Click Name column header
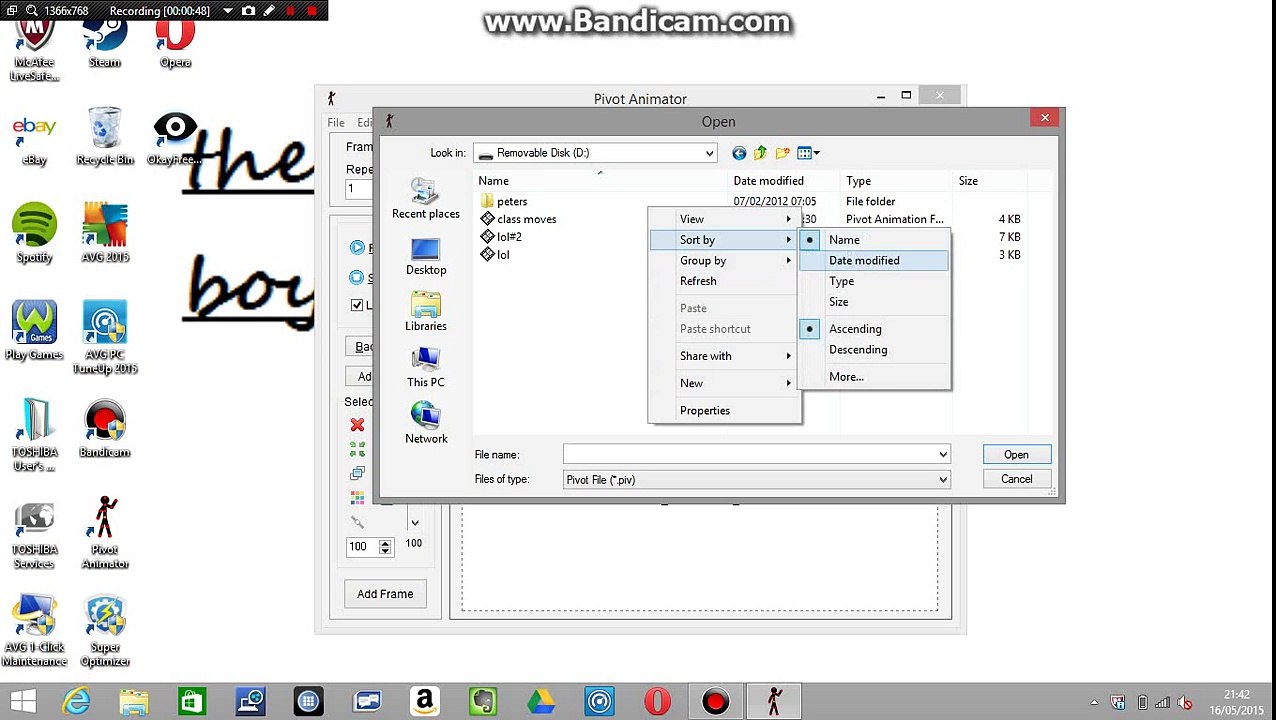This screenshot has height=720, width=1276. [601, 181]
